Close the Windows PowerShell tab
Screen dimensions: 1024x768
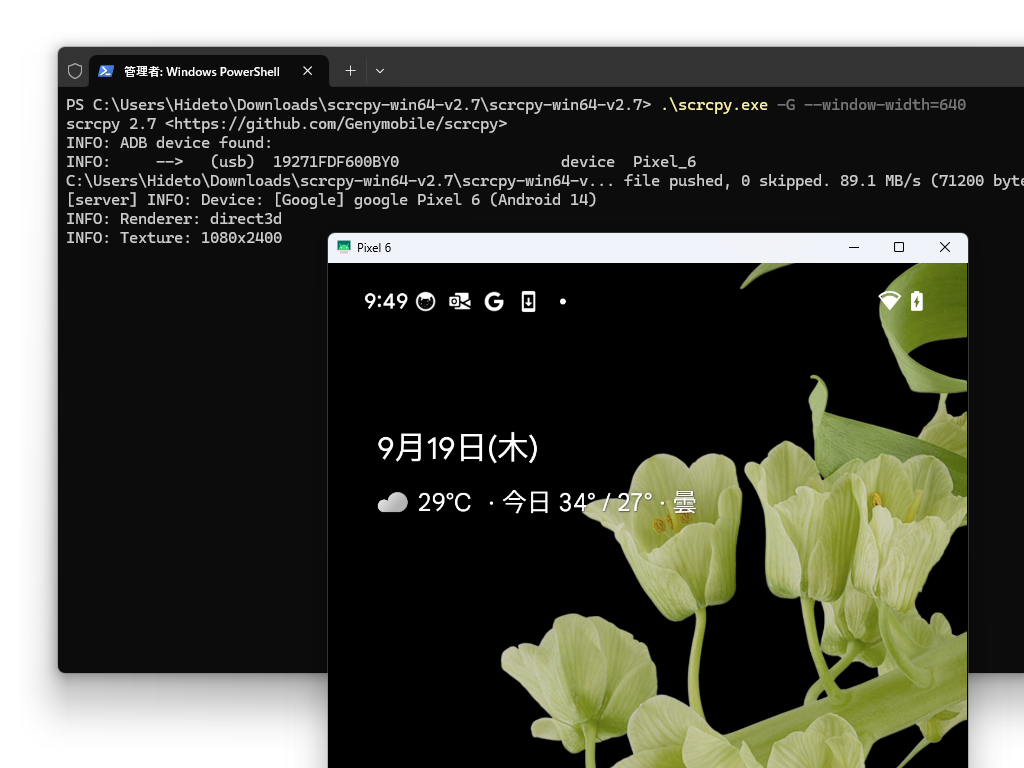[308, 70]
